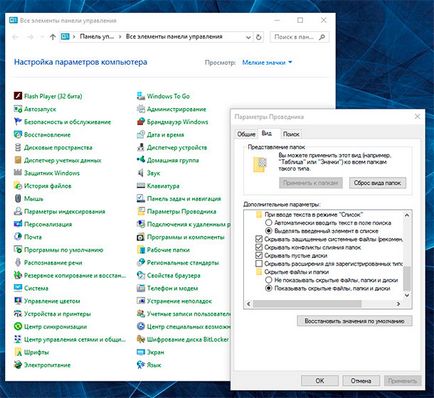Open the История файлов icon

(18, 186)
